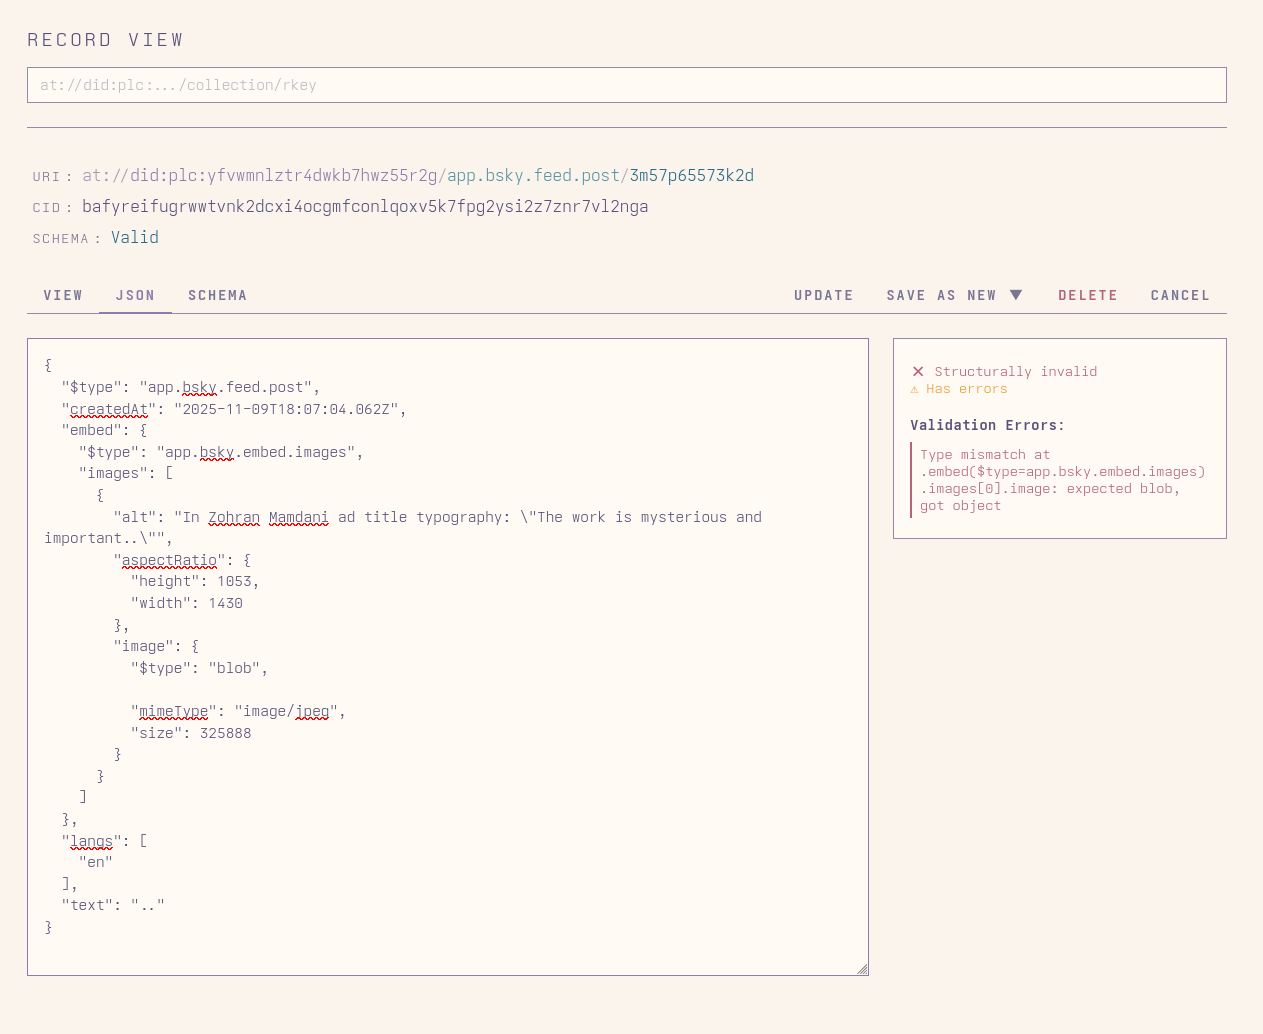Switch to the VIEW tab

tap(63, 294)
